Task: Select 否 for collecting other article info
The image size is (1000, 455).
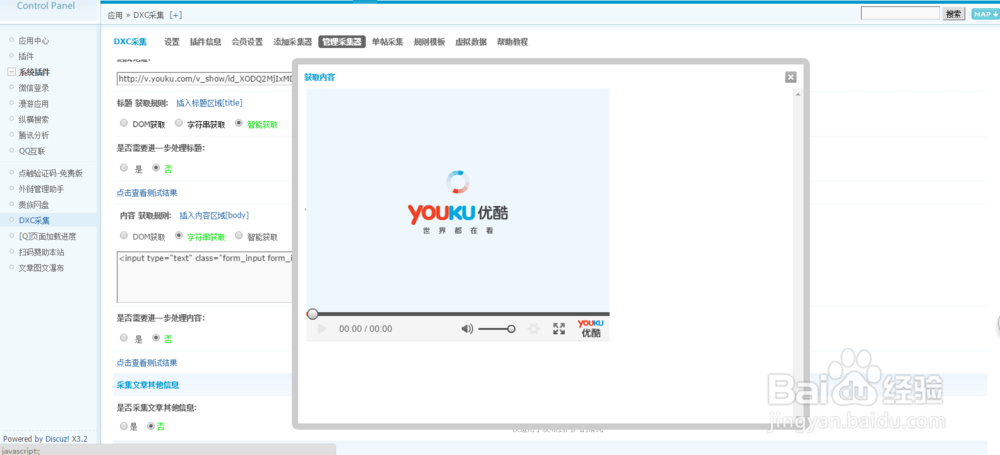Action: [151, 426]
